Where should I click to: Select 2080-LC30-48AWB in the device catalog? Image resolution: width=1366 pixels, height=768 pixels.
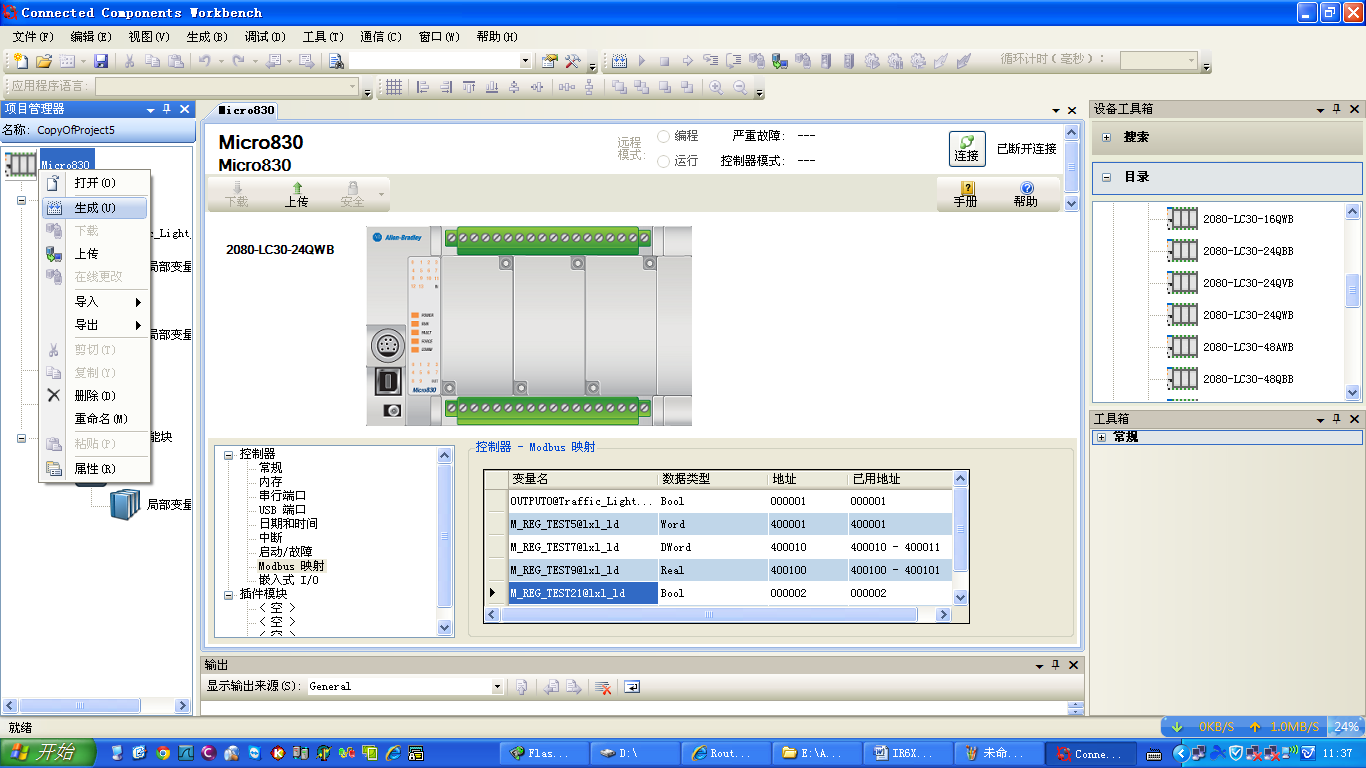click(1247, 347)
